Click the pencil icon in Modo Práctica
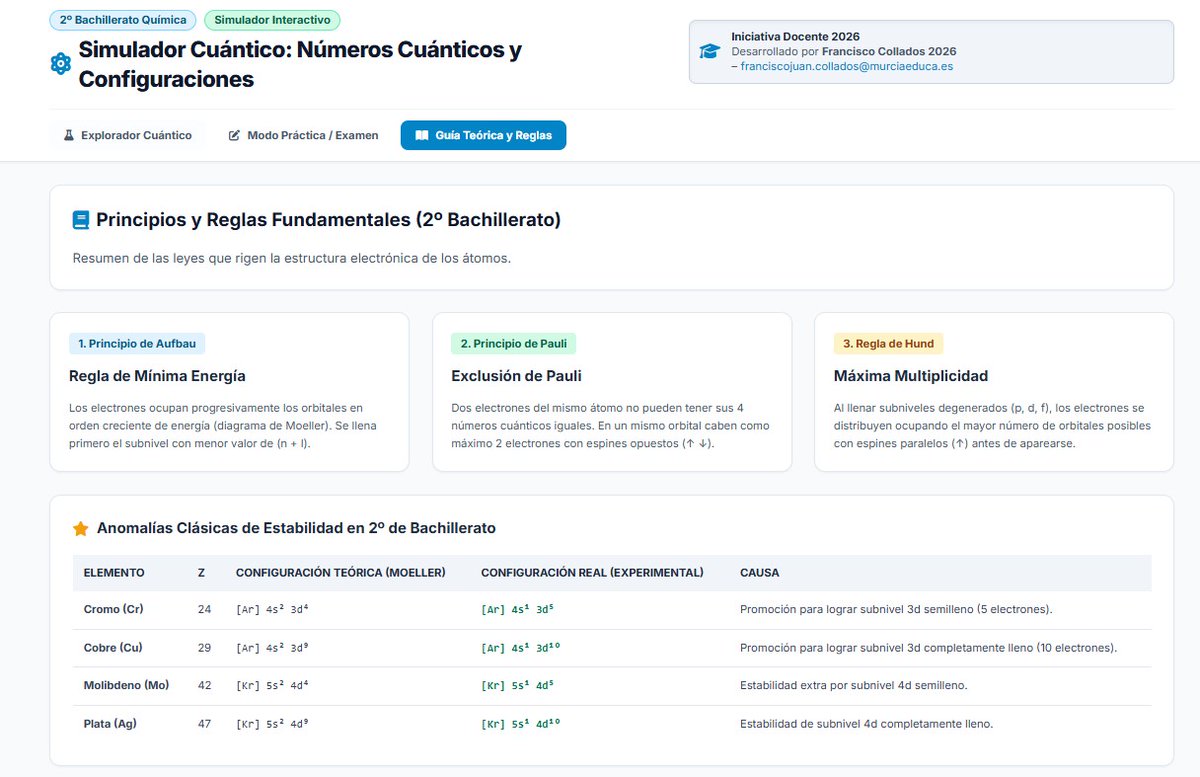Viewport: 1200px width, 777px height. point(234,135)
